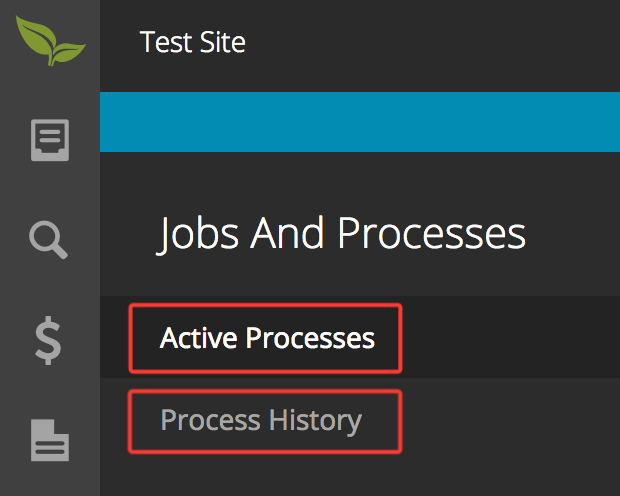This screenshot has width=620, height=496.
Task: Switch to the Active Processes tab
Action: [x=265, y=338]
